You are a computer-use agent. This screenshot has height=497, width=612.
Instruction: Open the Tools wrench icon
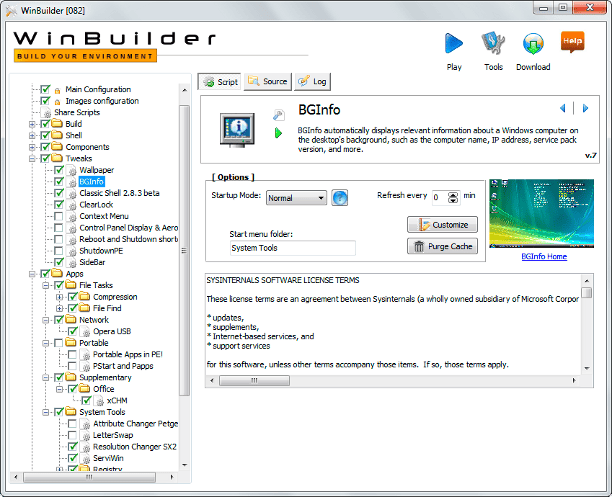[x=493, y=43]
